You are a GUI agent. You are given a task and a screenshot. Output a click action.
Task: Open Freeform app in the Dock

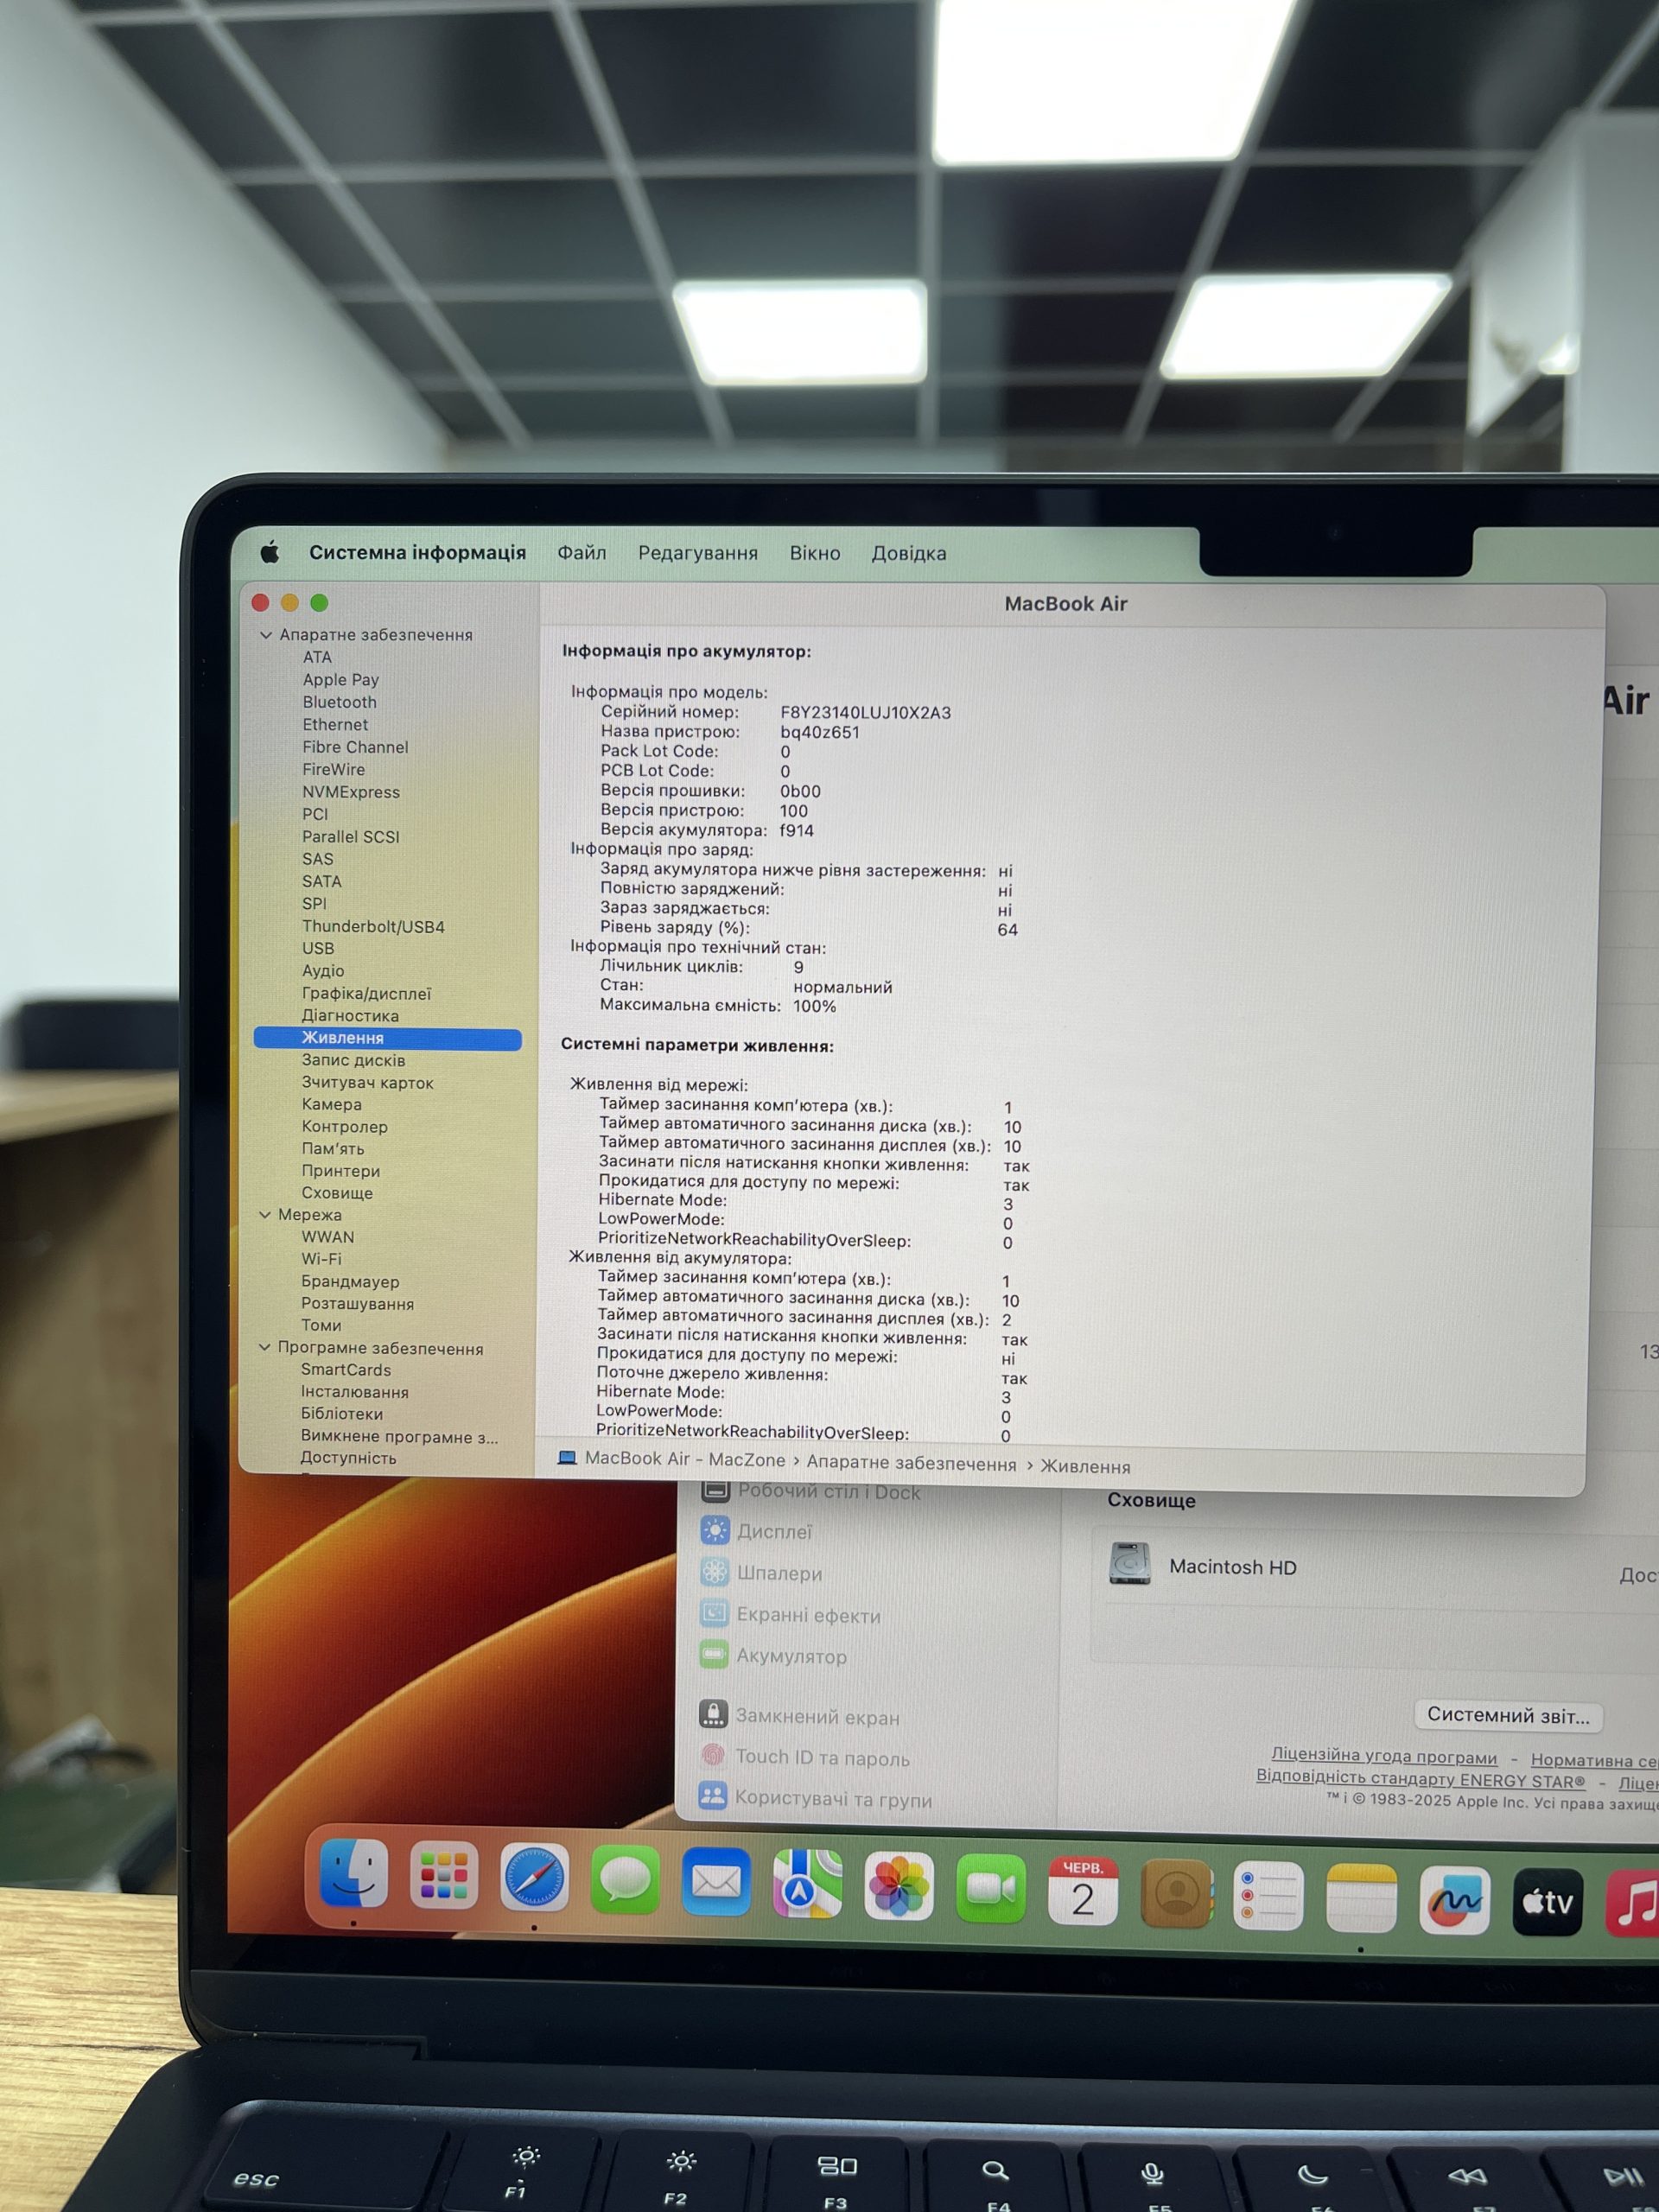(x=1454, y=1899)
